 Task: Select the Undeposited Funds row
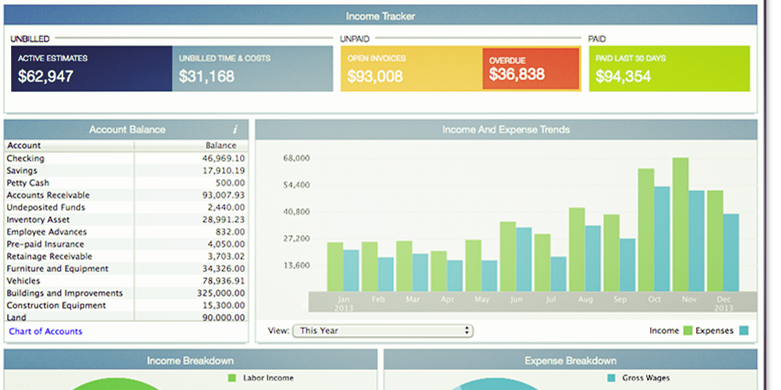tap(126, 207)
